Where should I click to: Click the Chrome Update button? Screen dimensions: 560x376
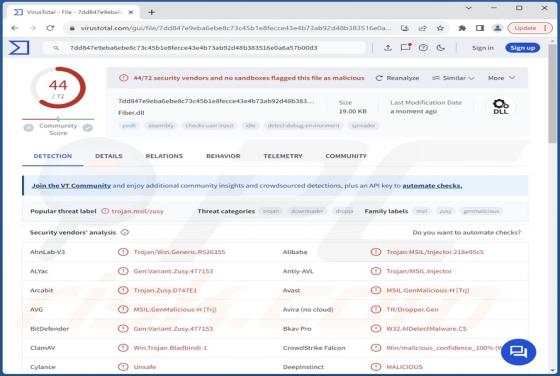tap(530, 28)
